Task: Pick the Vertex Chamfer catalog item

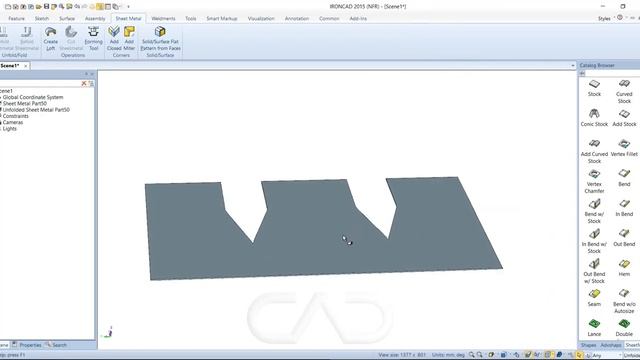Action: tap(594, 181)
